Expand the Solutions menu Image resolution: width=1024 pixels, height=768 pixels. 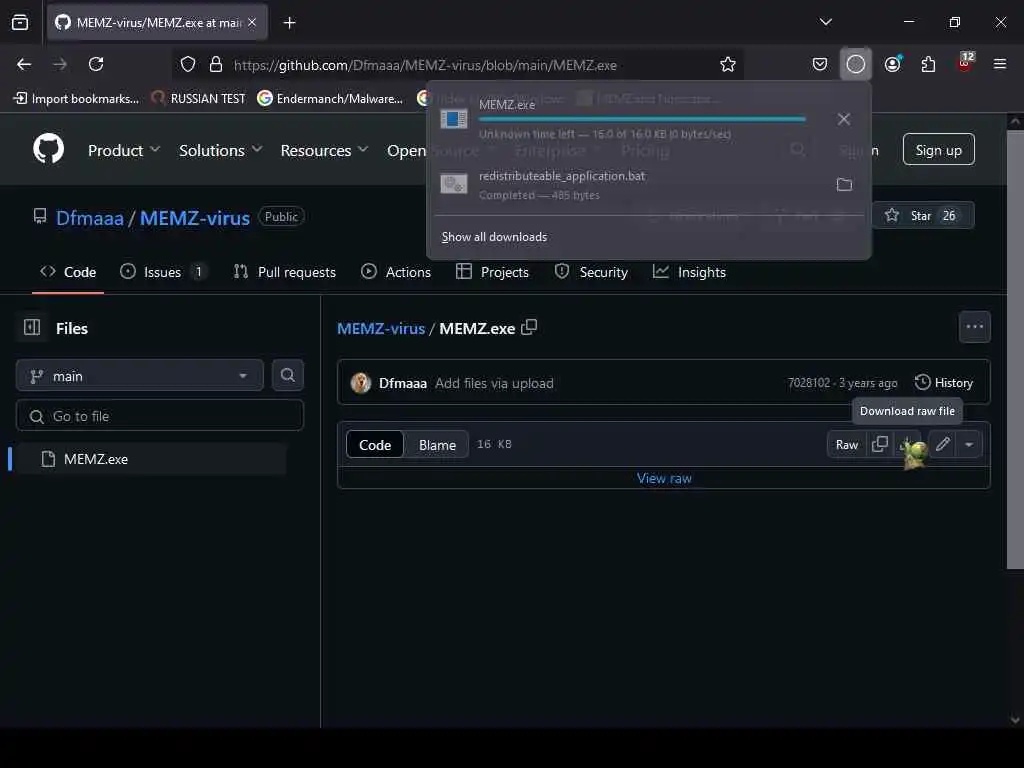[221, 150]
